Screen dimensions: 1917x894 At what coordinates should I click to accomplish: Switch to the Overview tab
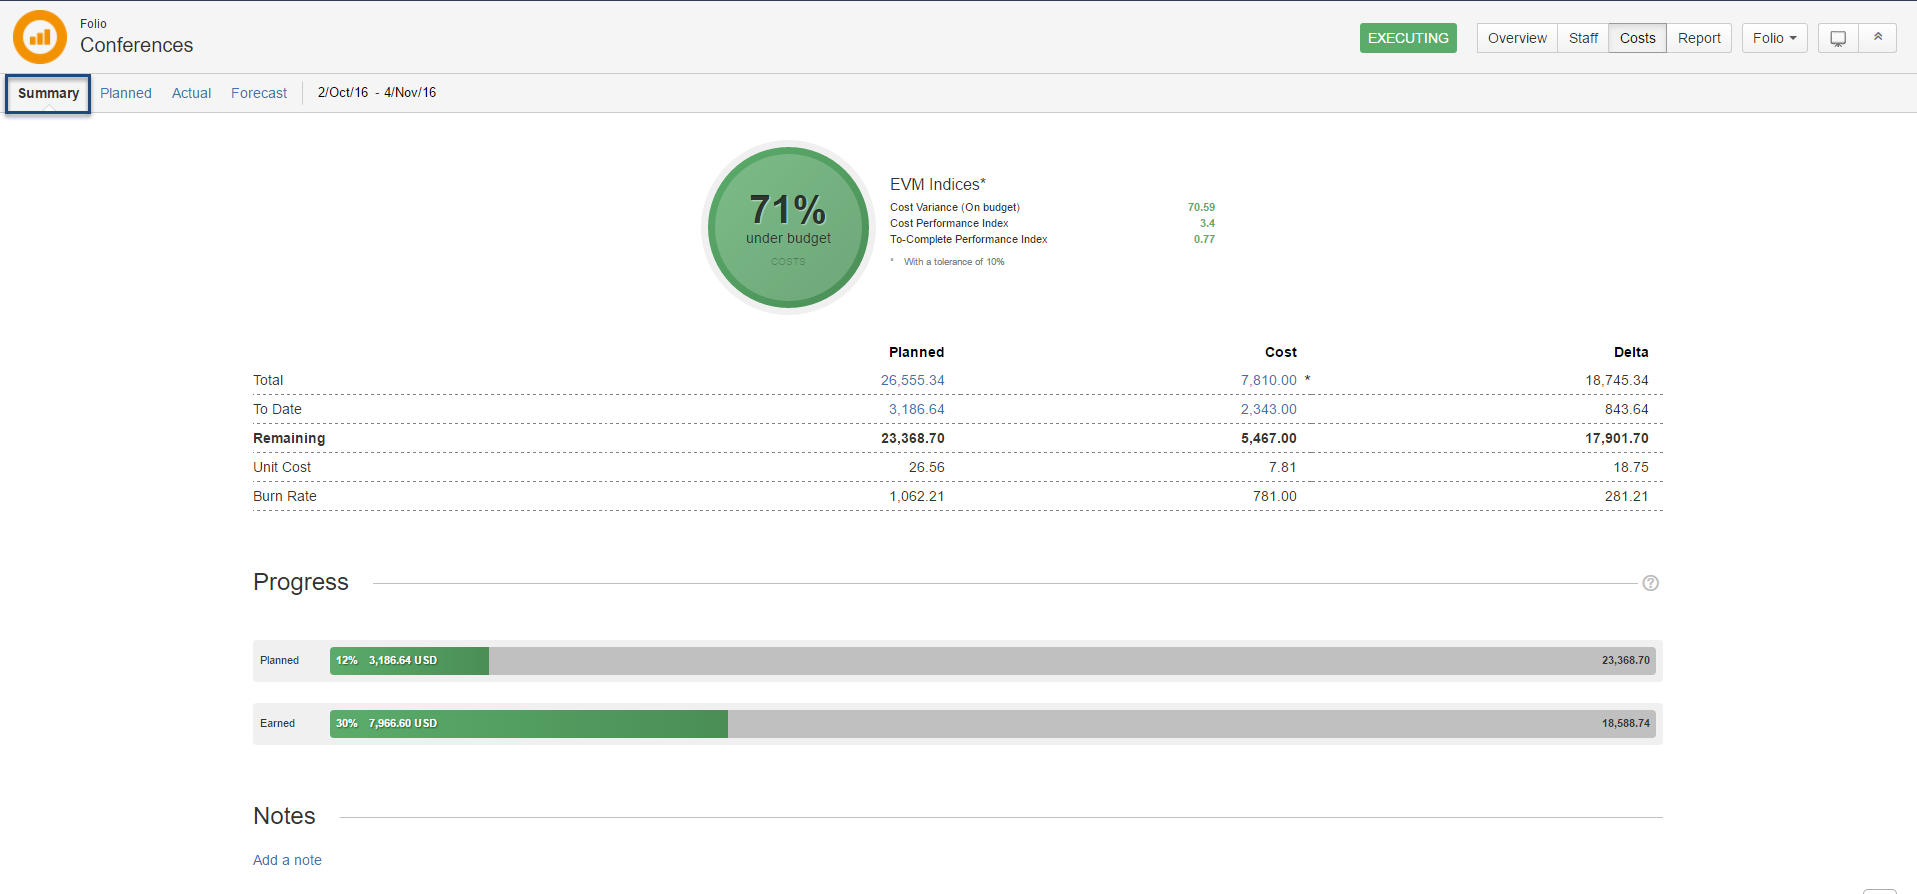[1516, 38]
